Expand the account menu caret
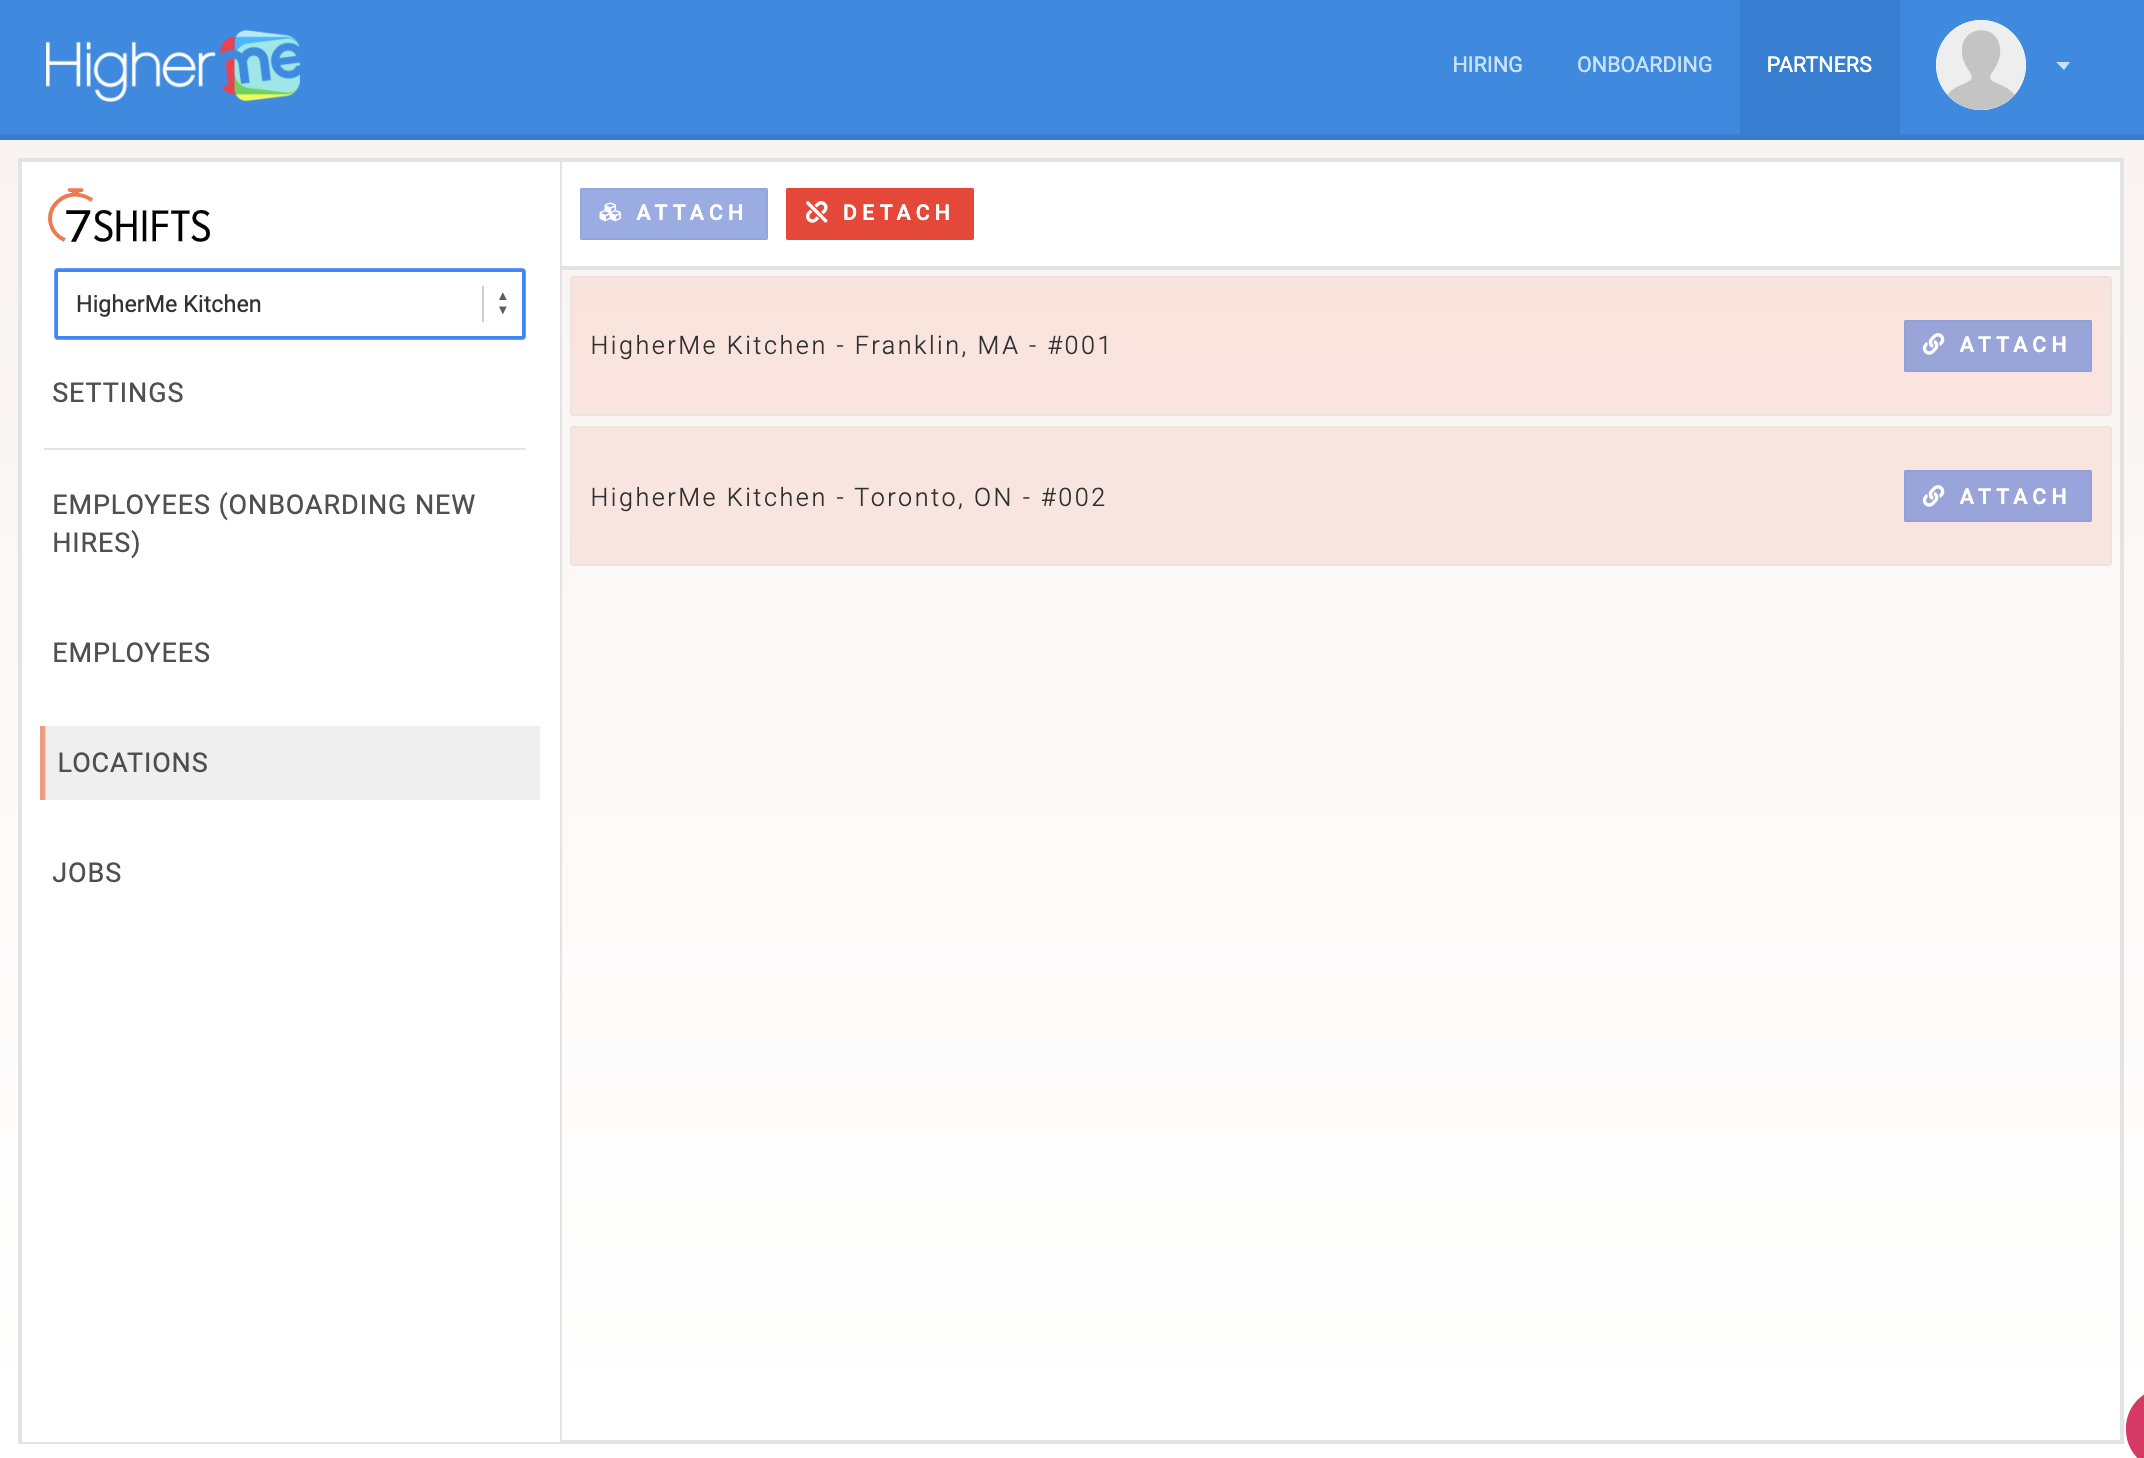2144x1458 pixels. point(2063,66)
